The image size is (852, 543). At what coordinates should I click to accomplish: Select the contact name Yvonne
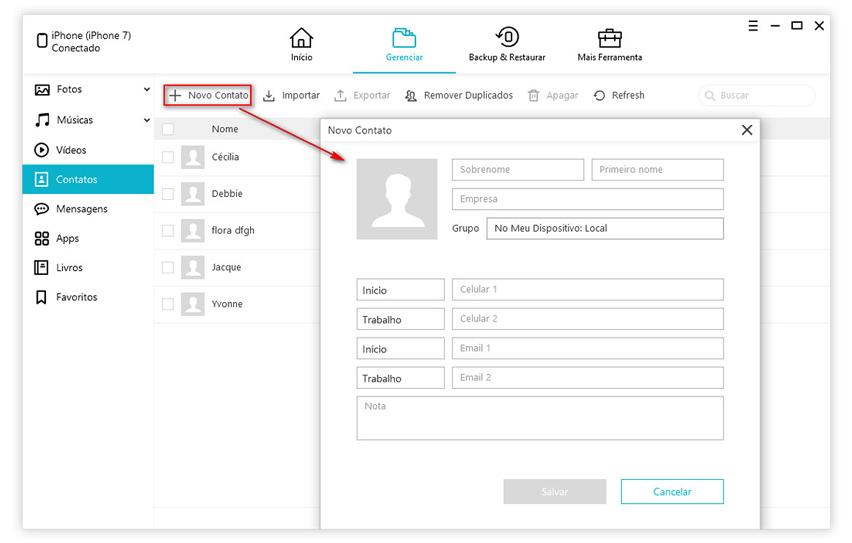tap(227, 304)
